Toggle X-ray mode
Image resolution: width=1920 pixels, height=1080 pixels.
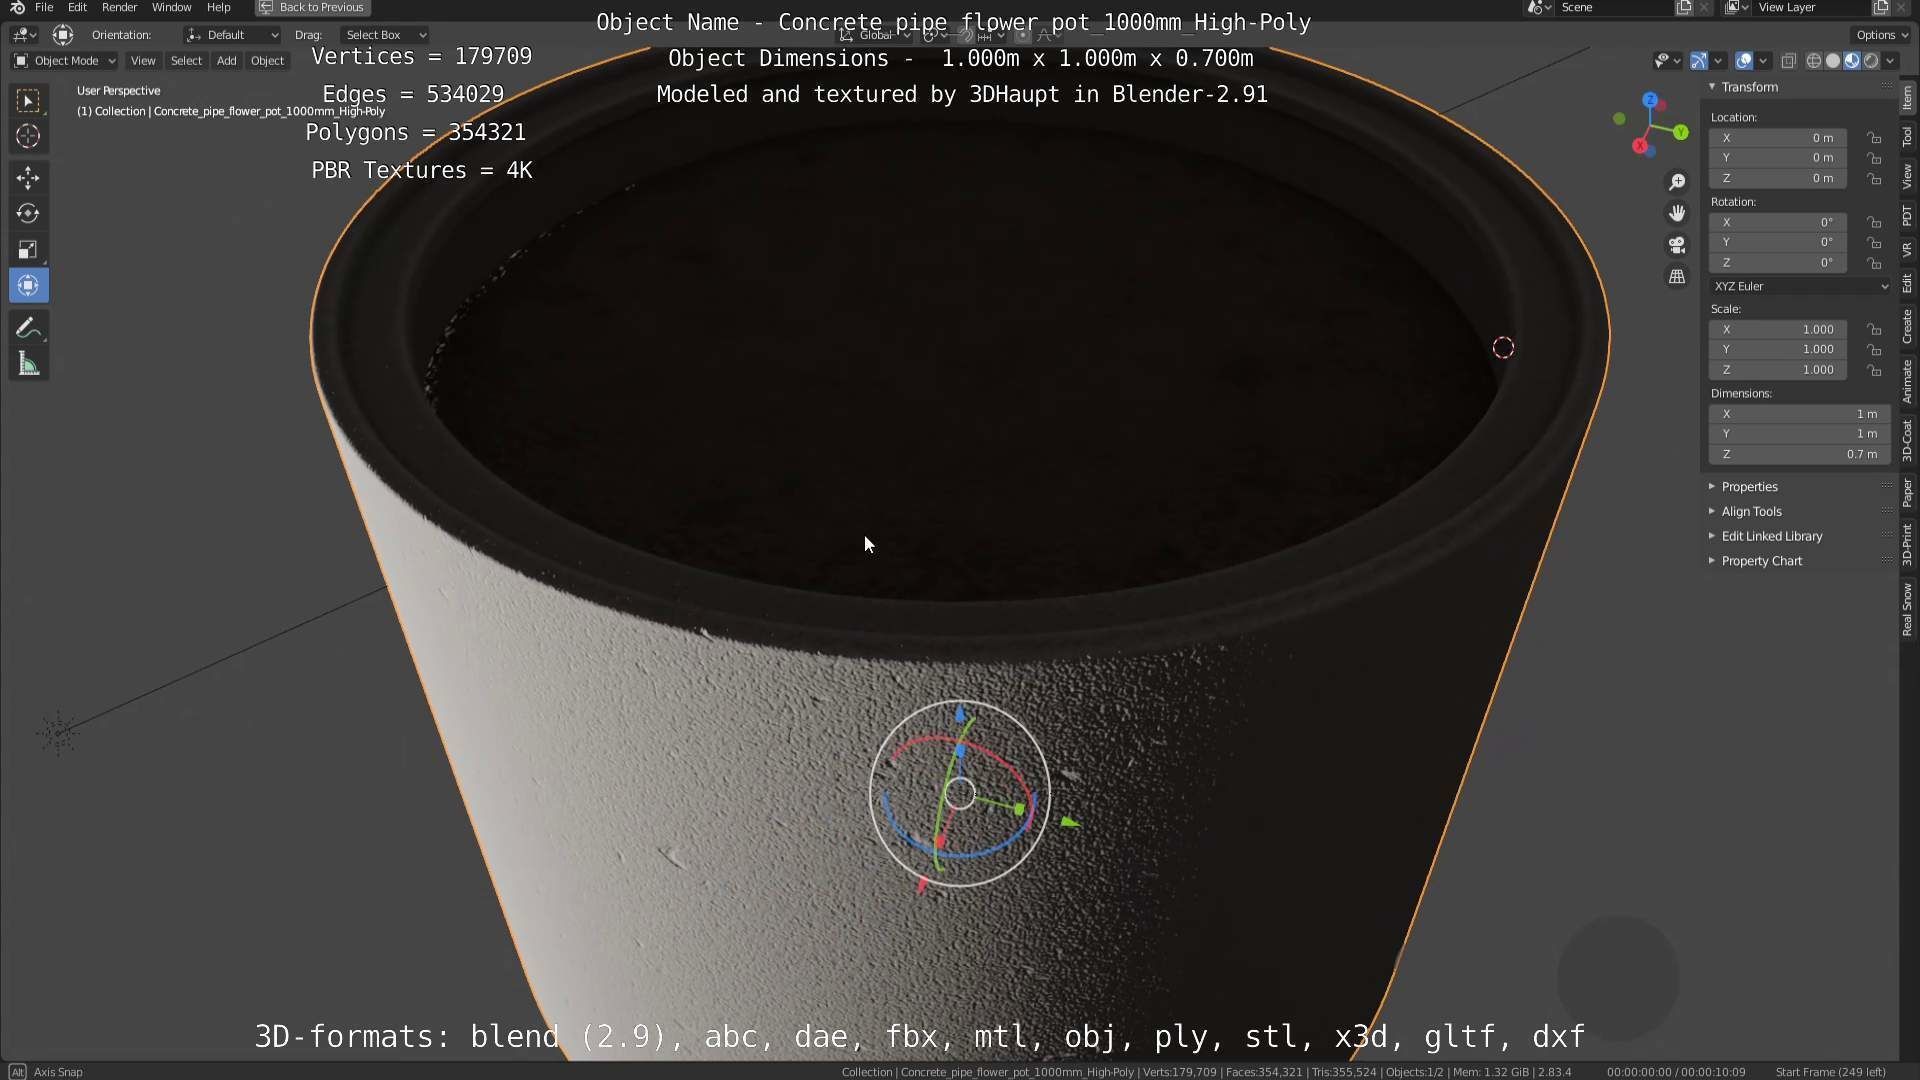coord(1788,61)
